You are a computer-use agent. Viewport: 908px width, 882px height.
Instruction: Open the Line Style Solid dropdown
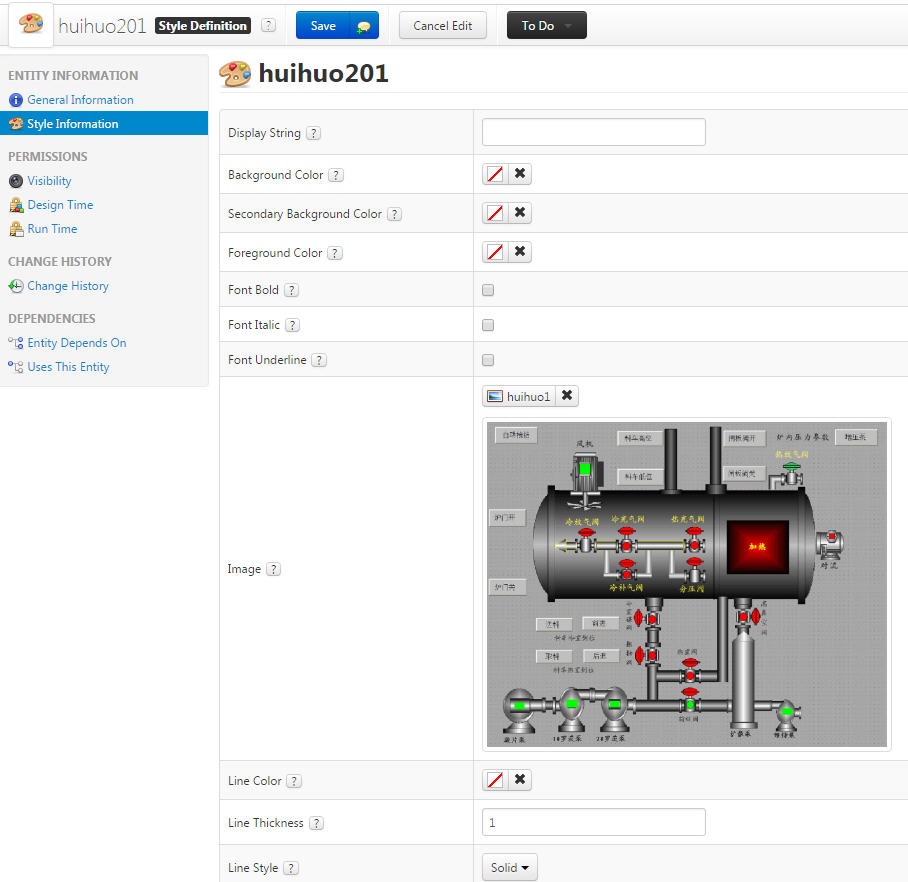[x=510, y=868]
